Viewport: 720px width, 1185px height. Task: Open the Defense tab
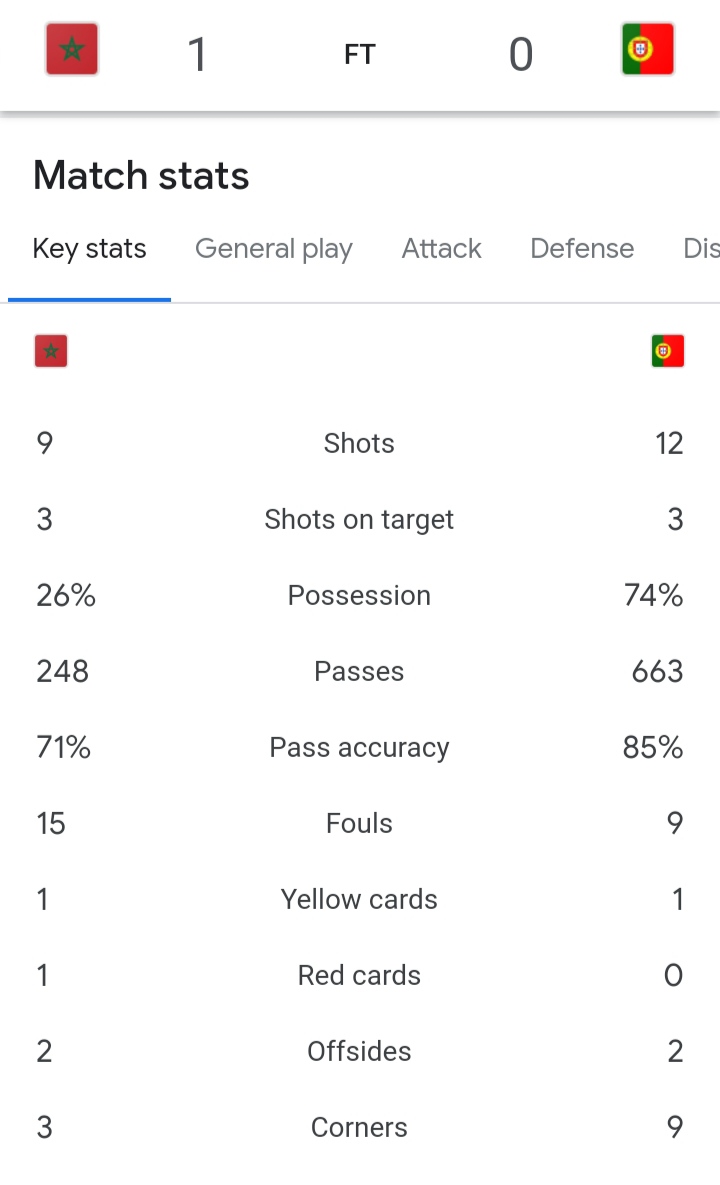tap(582, 249)
